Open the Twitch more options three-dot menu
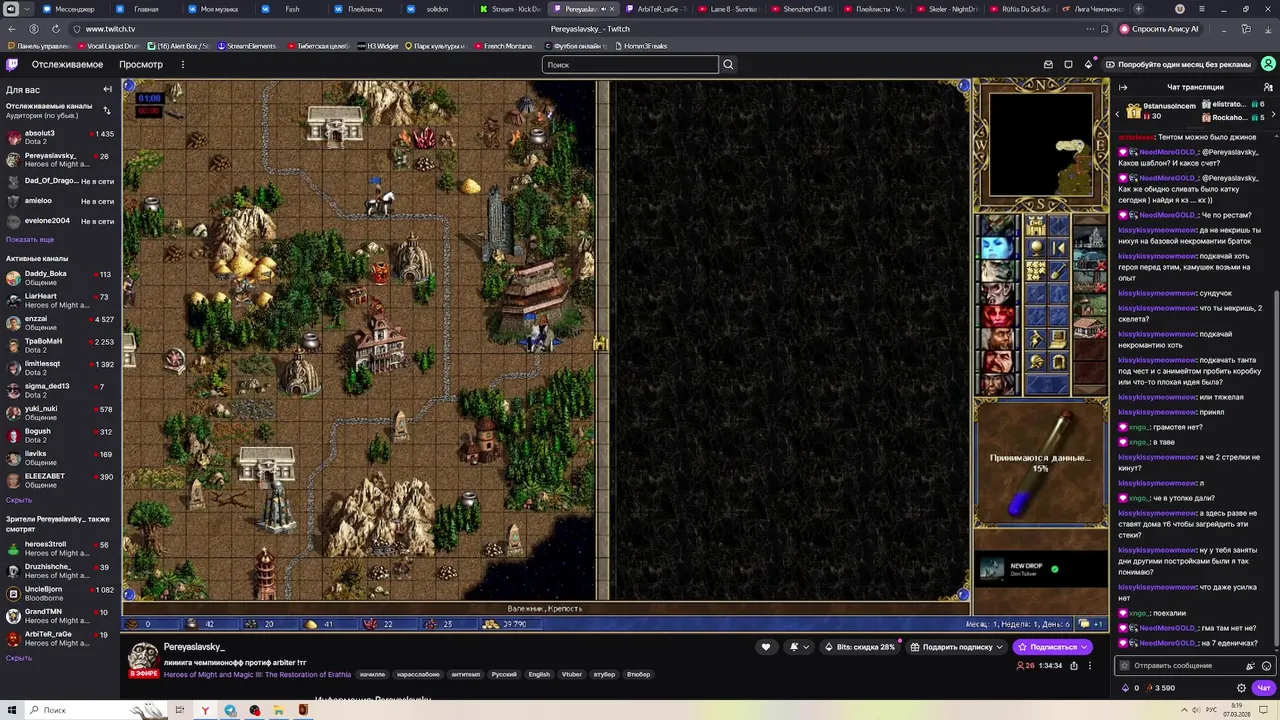This screenshot has width=1280, height=720. coord(182,64)
